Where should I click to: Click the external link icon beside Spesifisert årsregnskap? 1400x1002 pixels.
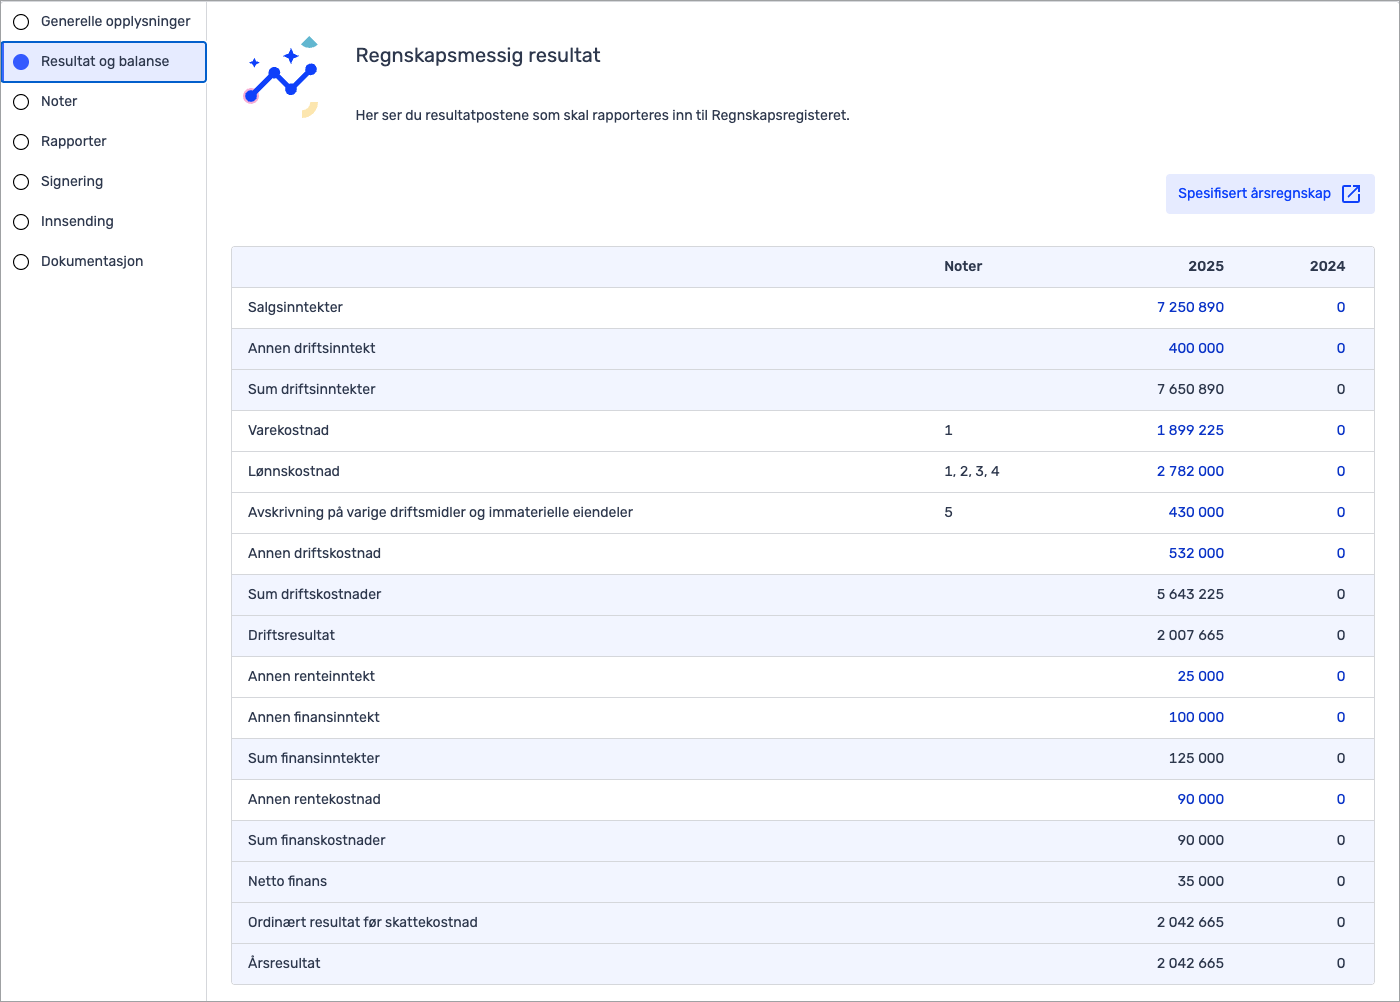click(x=1351, y=194)
